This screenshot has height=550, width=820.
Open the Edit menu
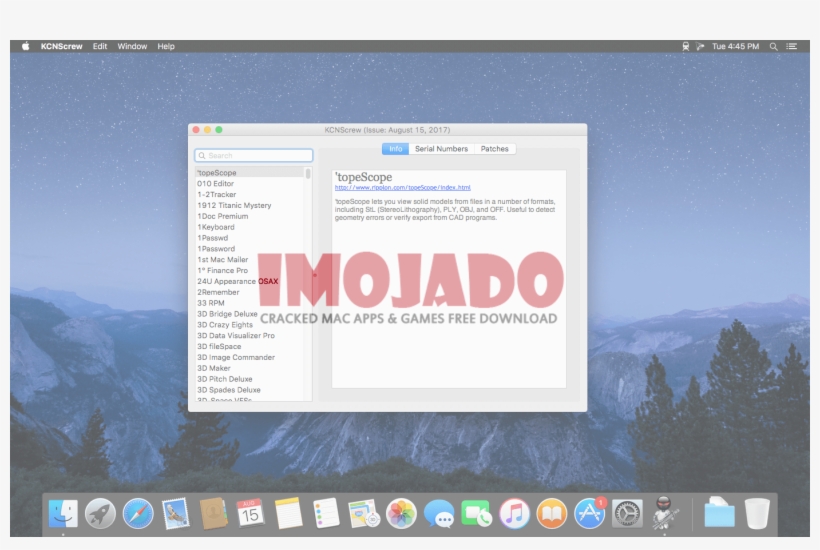tap(100, 46)
